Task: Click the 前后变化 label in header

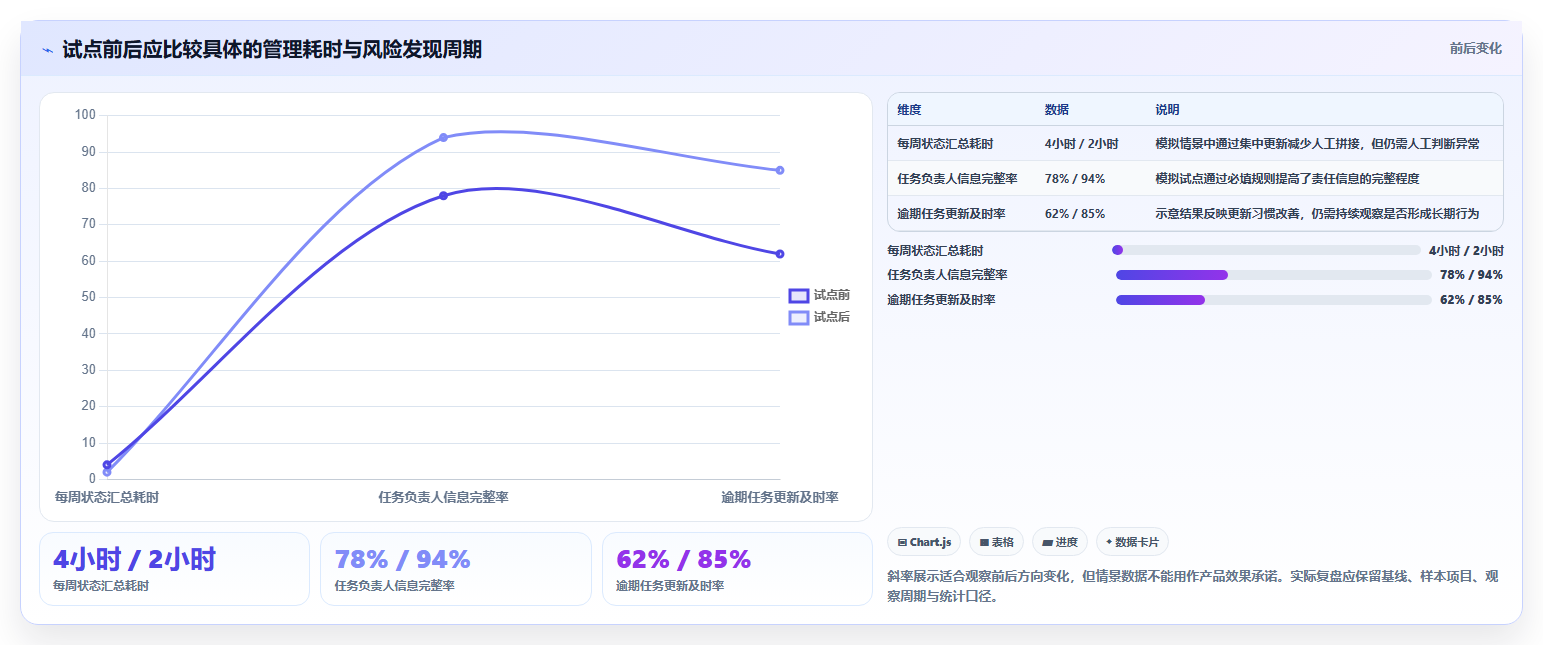Action: [1475, 48]
